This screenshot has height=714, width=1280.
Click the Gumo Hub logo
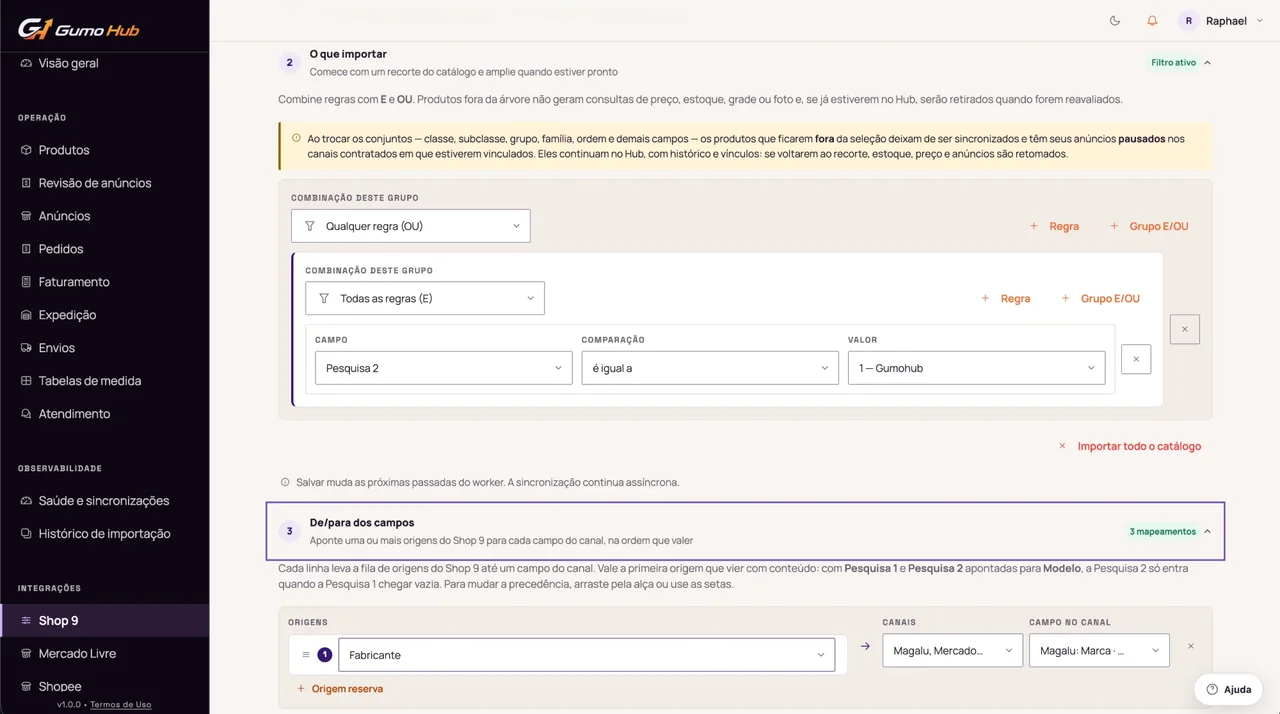coord(78,29)
